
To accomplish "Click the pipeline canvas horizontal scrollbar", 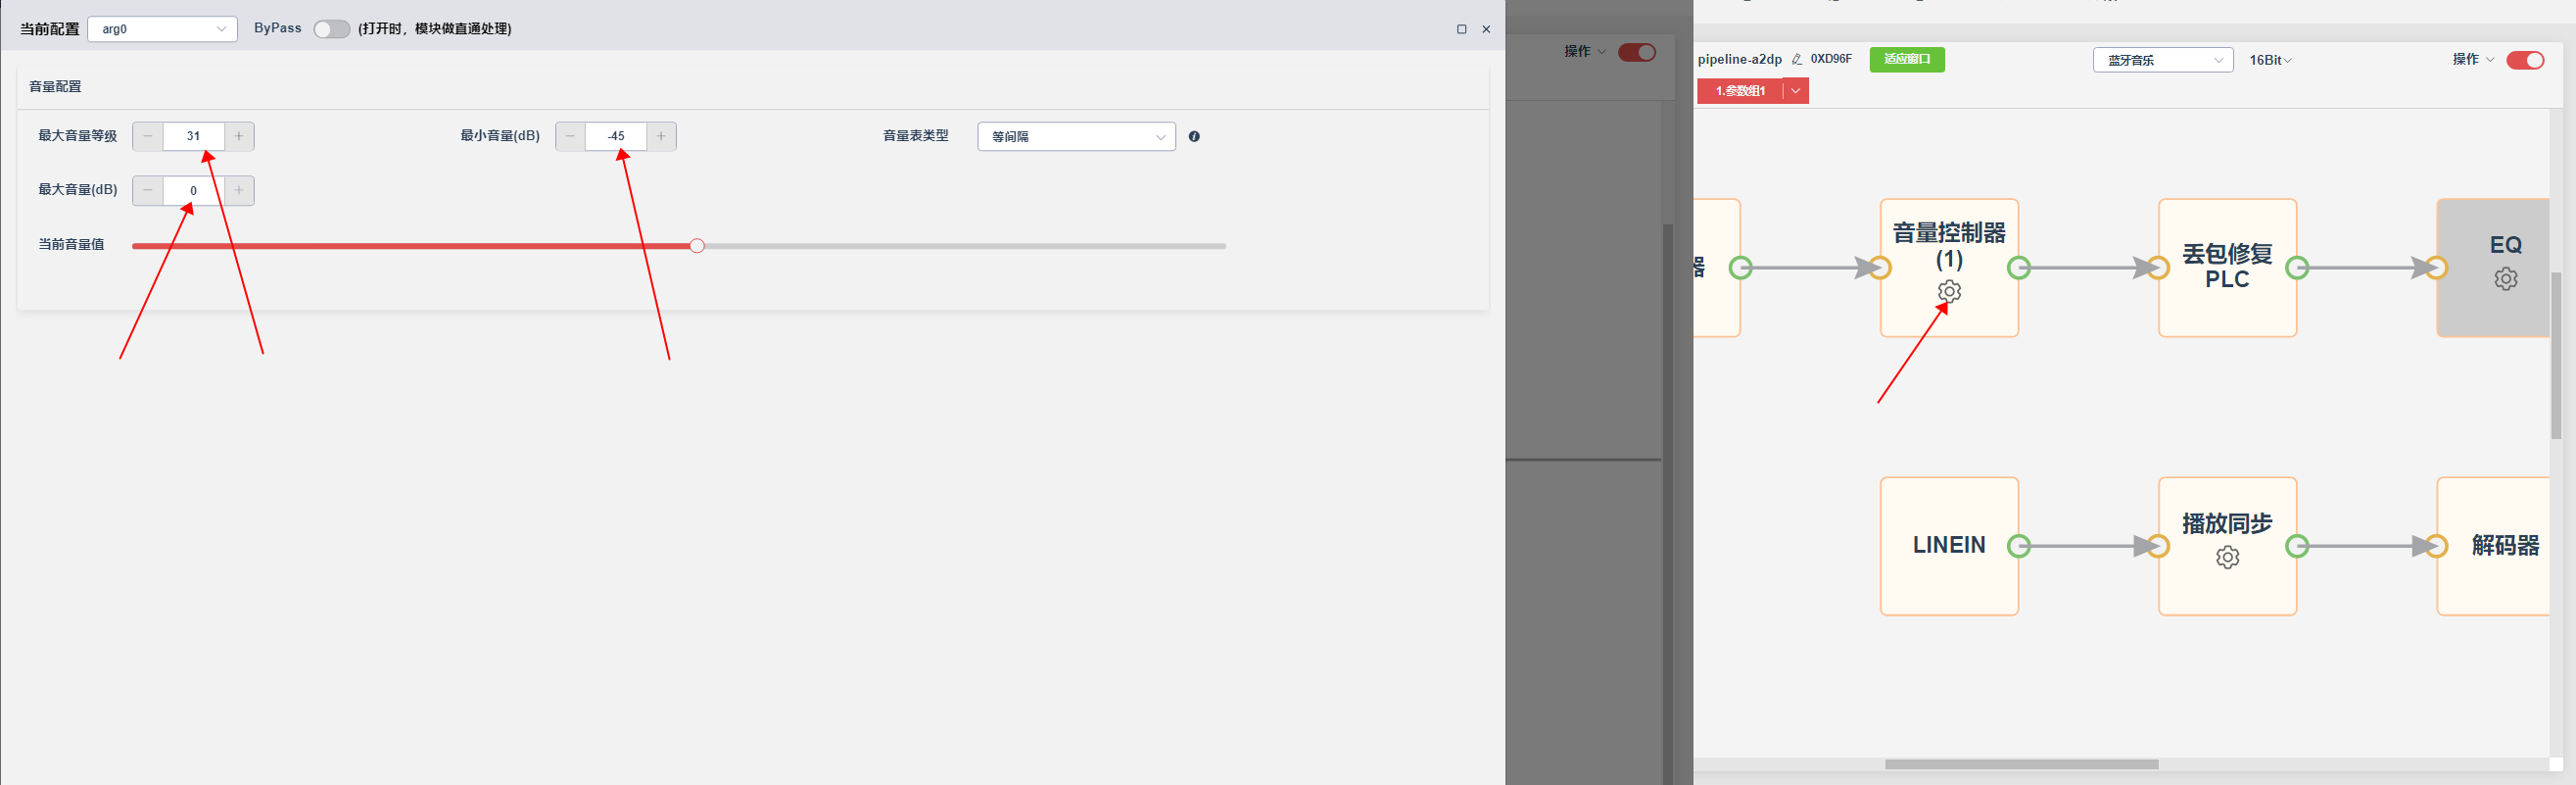I will coord(2021,764).
